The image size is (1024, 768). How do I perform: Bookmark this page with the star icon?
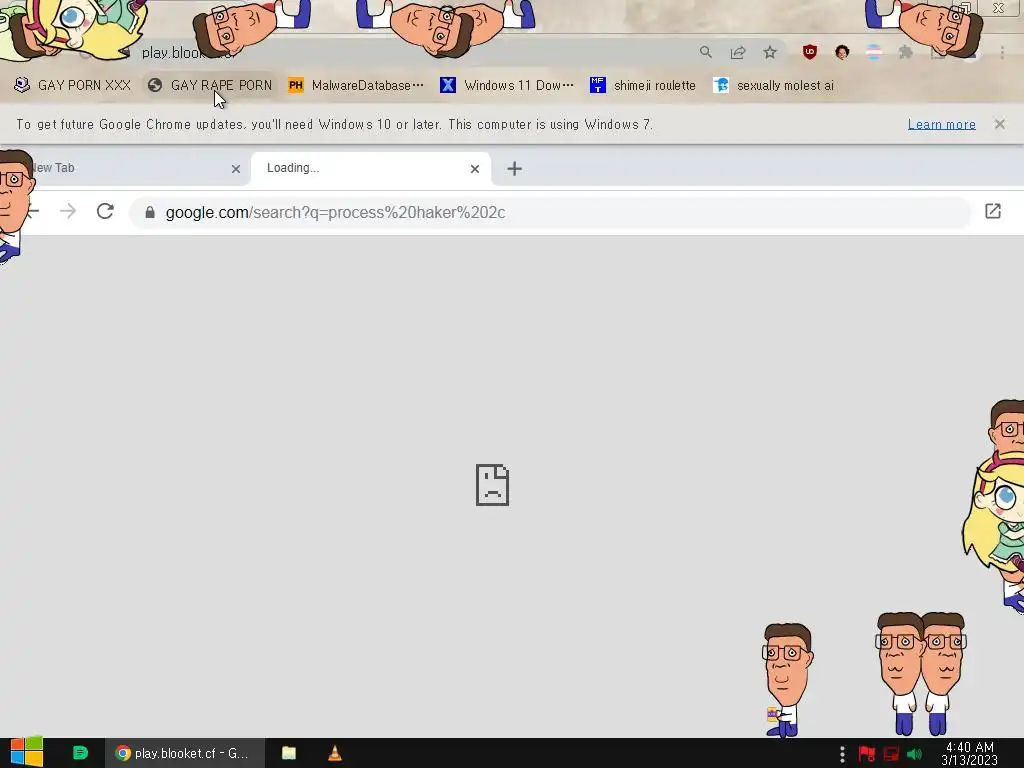point(770,52)
